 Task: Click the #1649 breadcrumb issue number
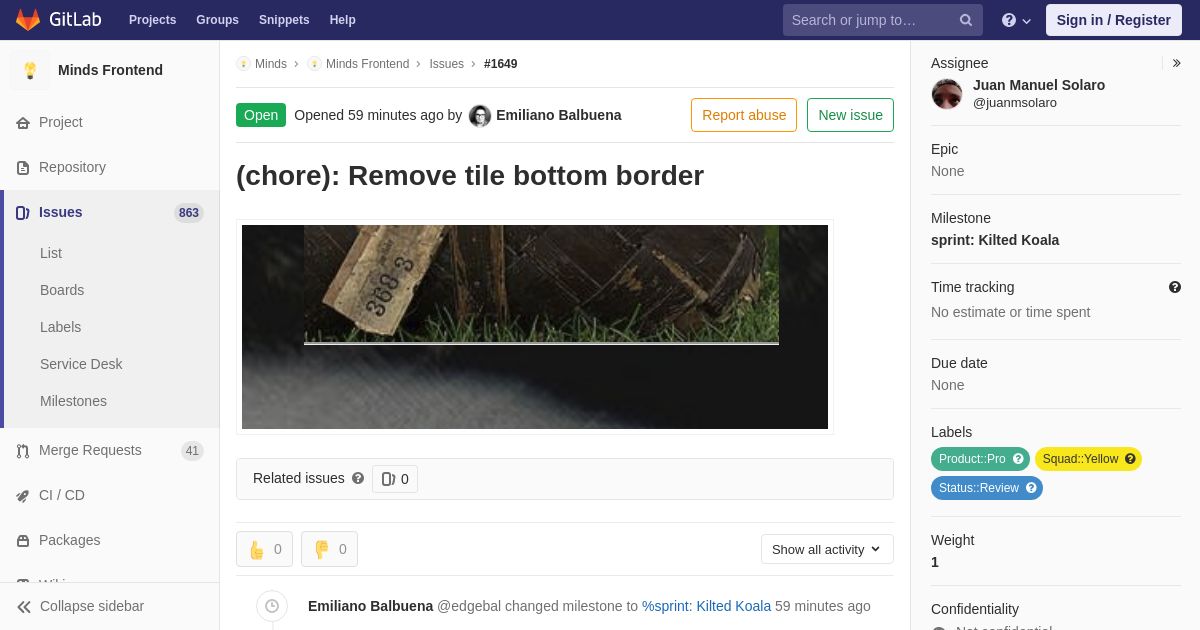tap(500, 64)
